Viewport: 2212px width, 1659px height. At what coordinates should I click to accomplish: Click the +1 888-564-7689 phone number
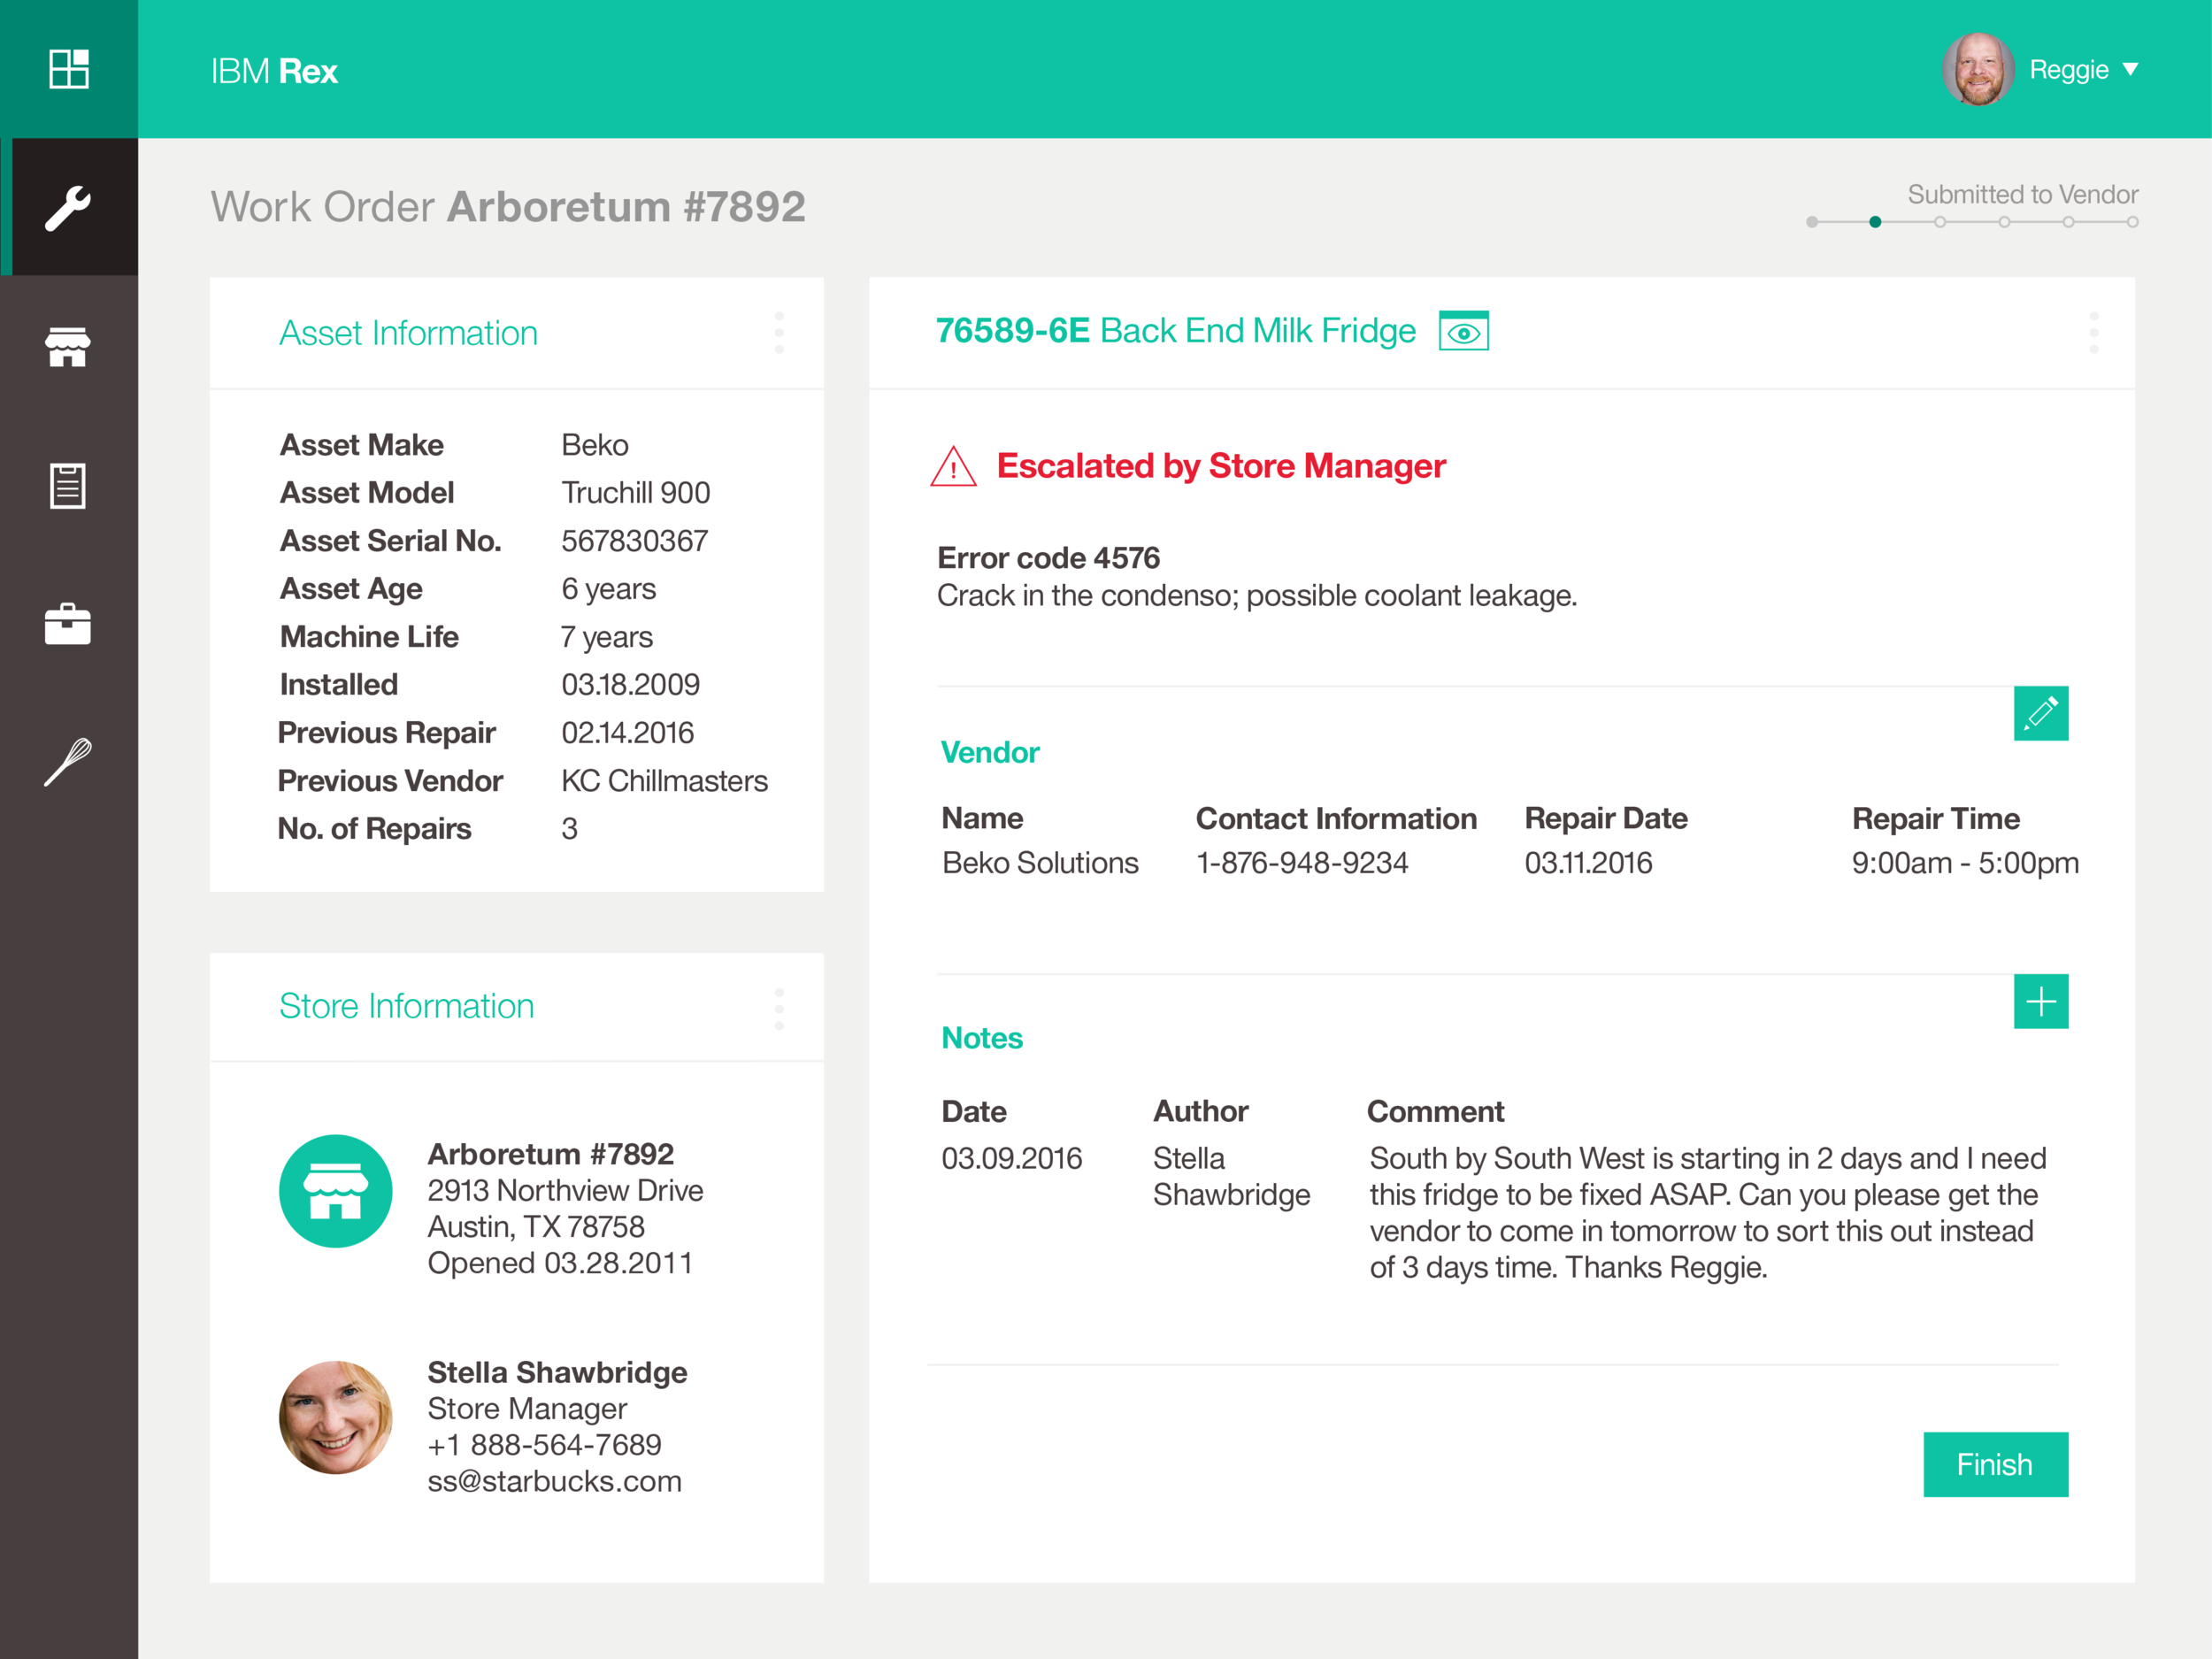[545, 1445]
